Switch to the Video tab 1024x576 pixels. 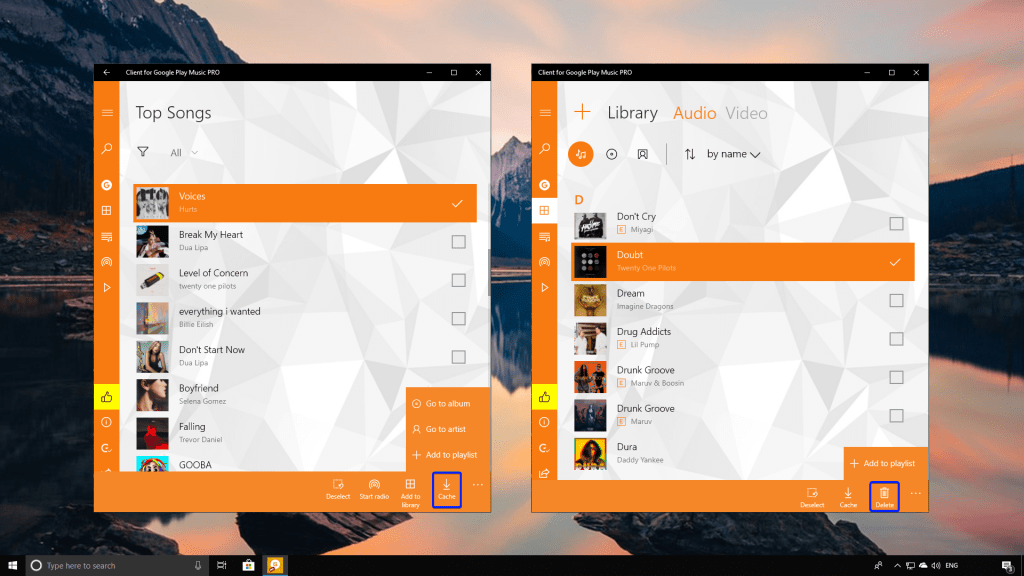[x=746, y=113]
